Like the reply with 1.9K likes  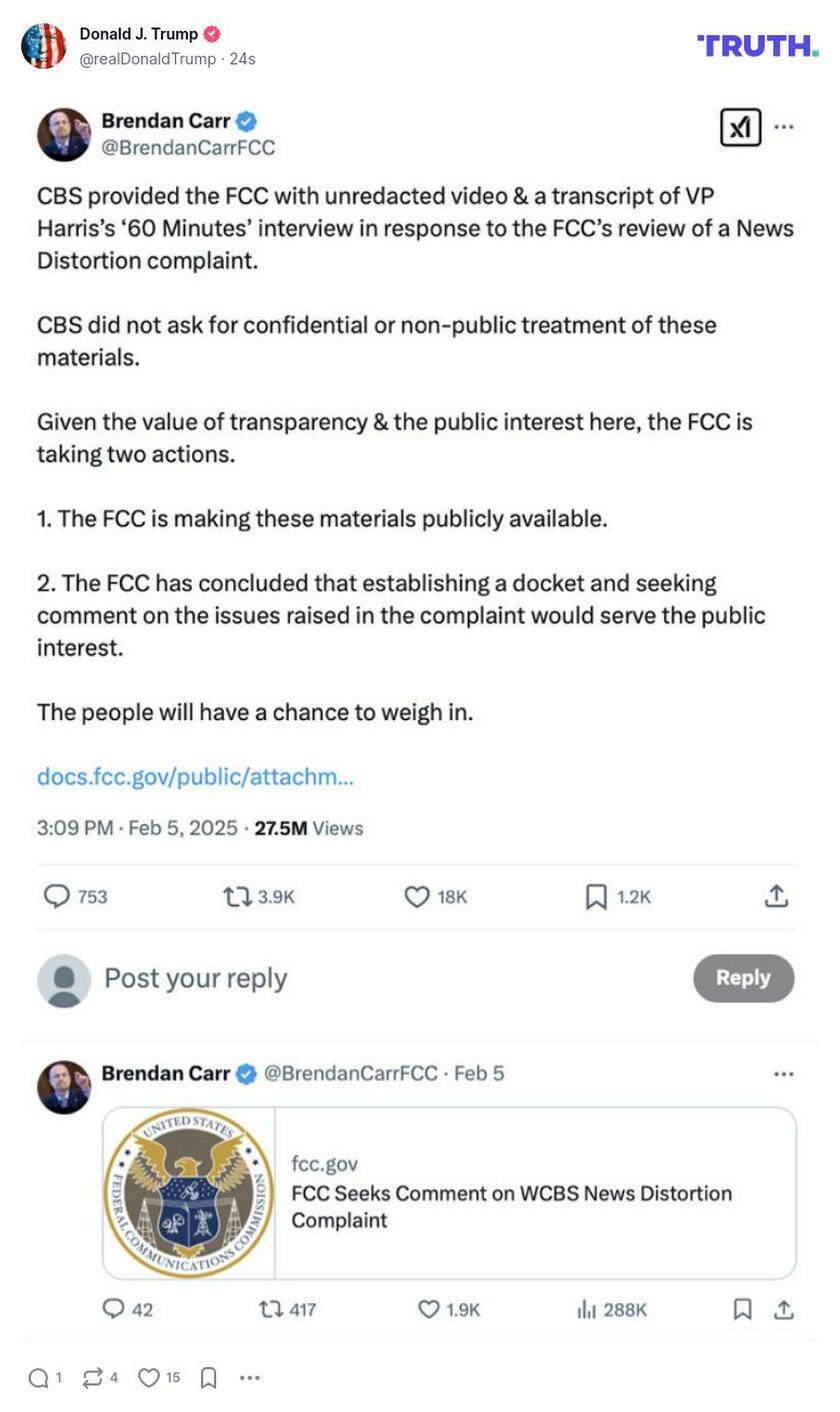click(429, 1308)
